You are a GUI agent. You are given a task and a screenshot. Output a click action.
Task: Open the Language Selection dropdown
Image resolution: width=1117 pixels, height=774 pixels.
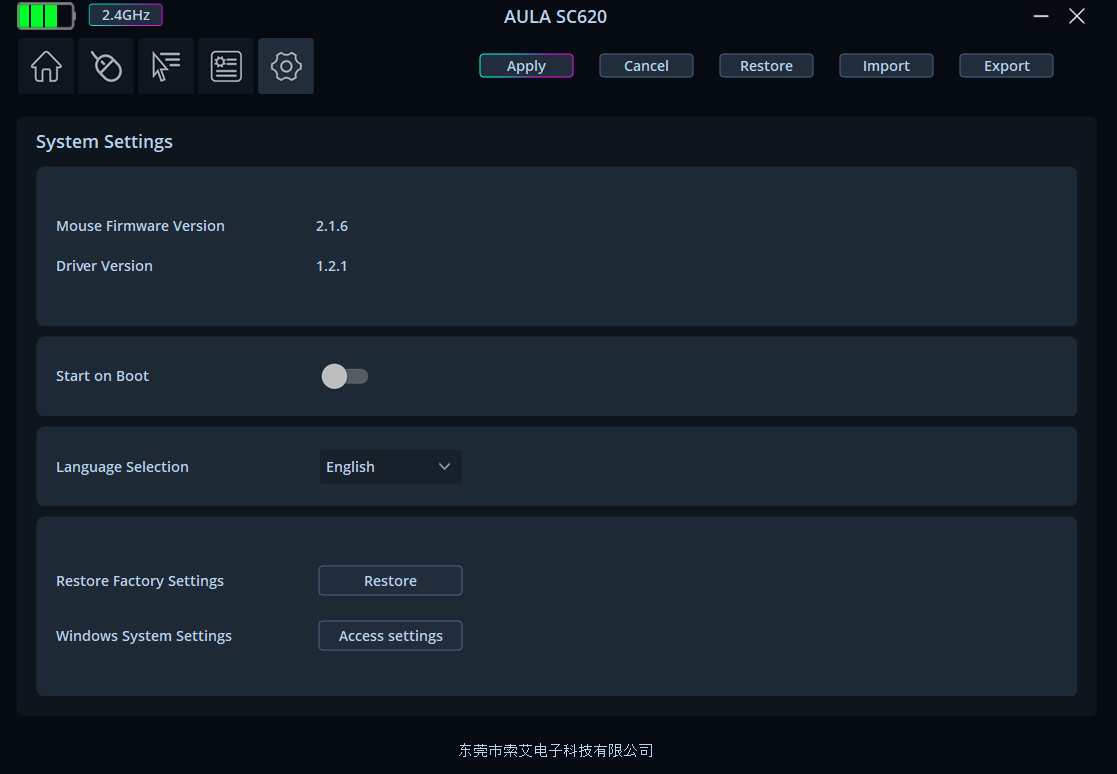tap(390, 467)
